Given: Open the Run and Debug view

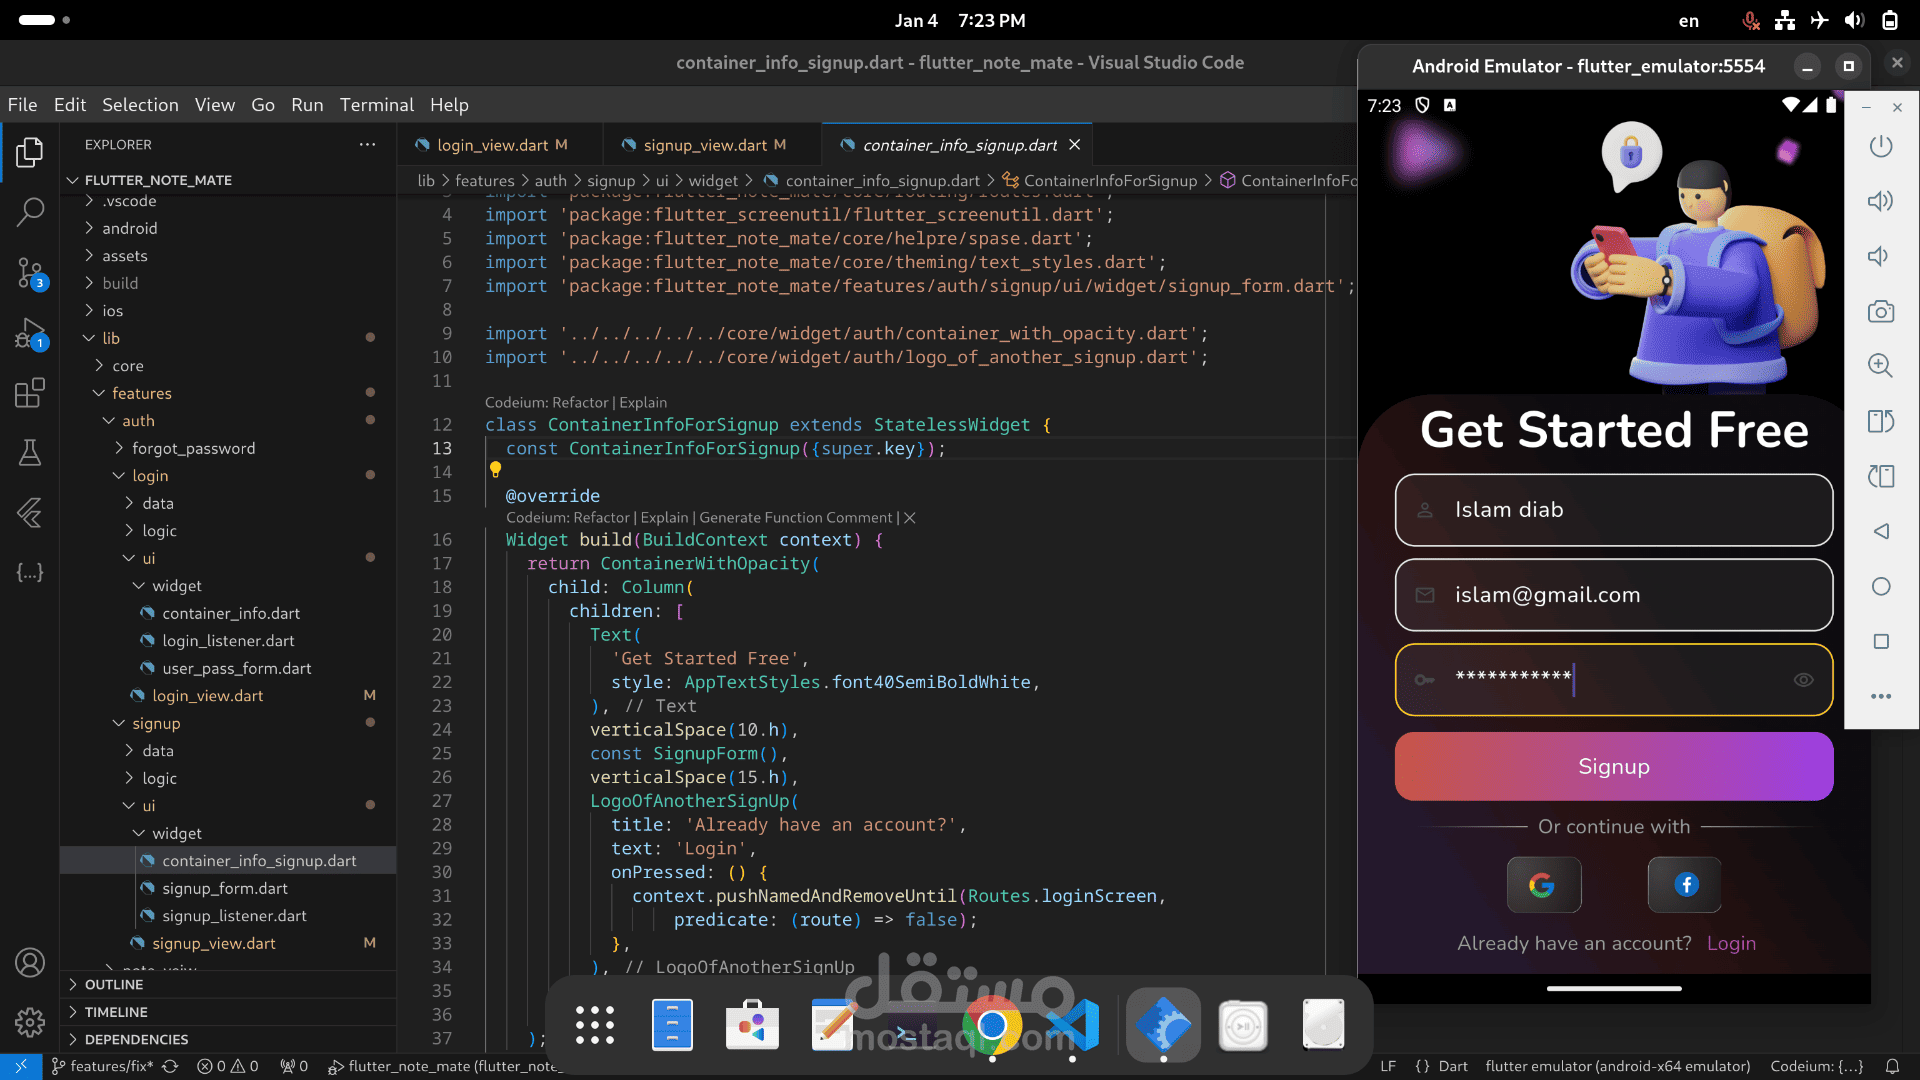Looking at the screenshot, I should click(x=30, y=333).
